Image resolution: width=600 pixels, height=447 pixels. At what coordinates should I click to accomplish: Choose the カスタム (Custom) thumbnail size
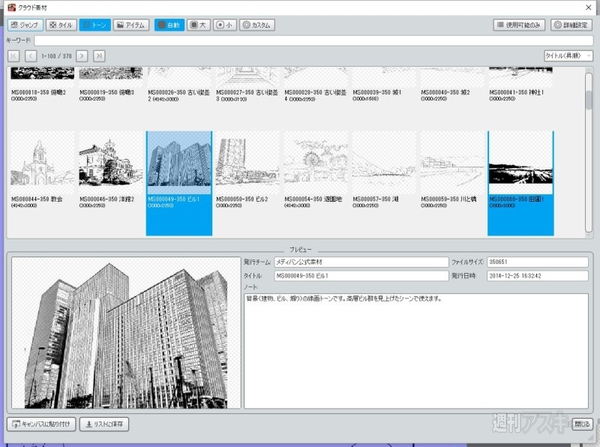(x=258, y=24)
